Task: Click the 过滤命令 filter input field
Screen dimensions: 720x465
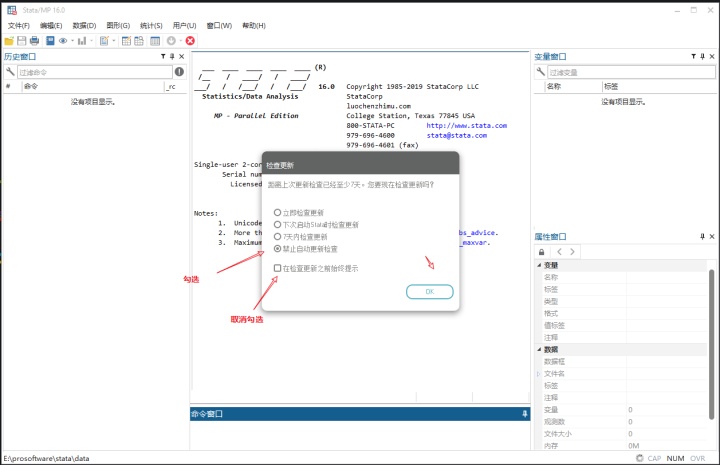Action: click(x=95, y=72)
